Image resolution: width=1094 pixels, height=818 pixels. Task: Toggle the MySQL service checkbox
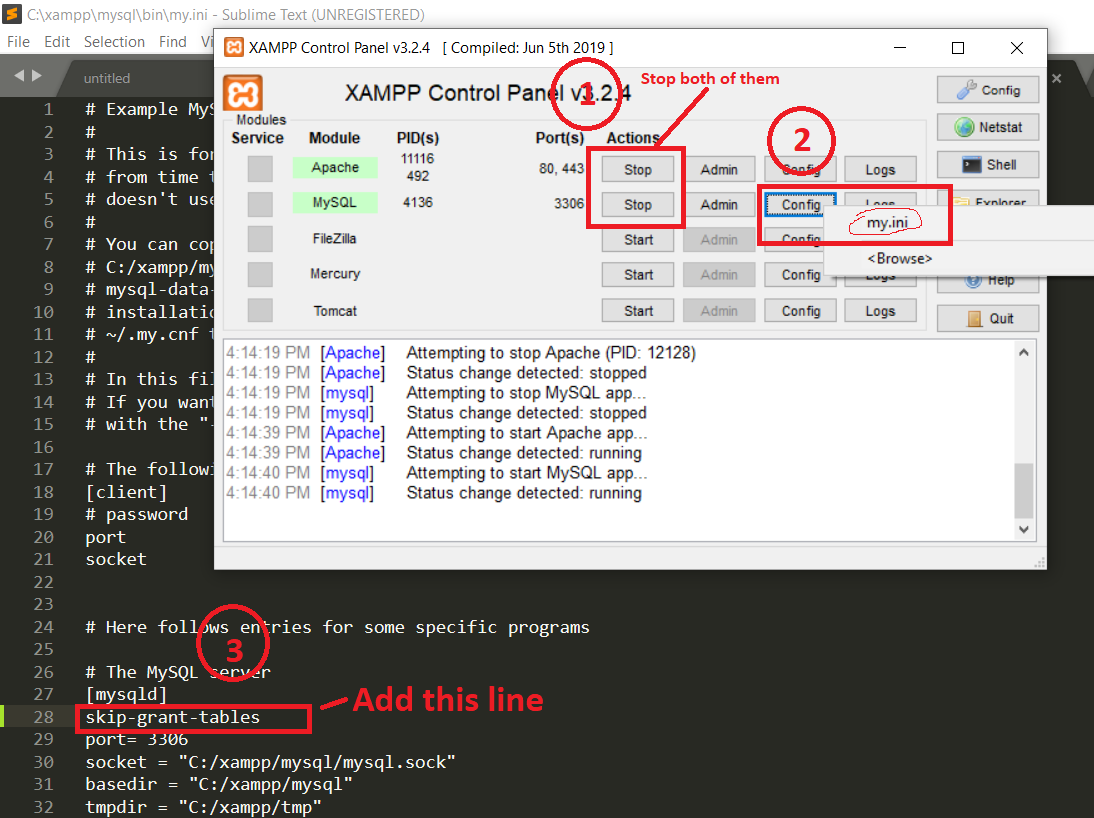[x=260, y=204]
